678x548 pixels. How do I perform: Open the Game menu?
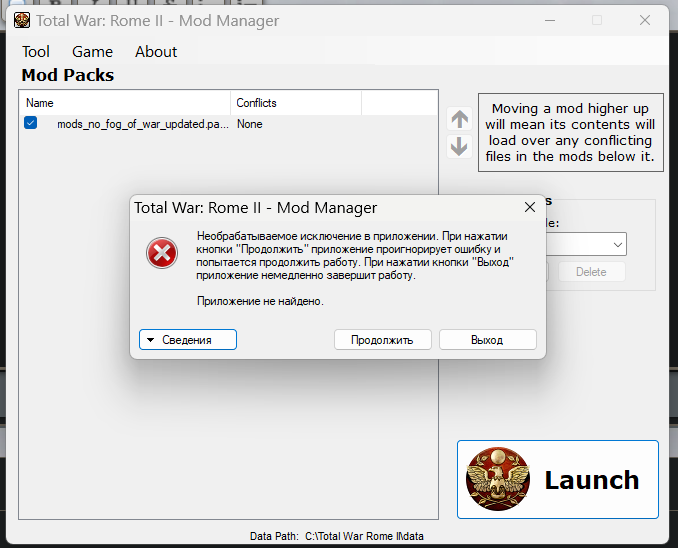92,52
